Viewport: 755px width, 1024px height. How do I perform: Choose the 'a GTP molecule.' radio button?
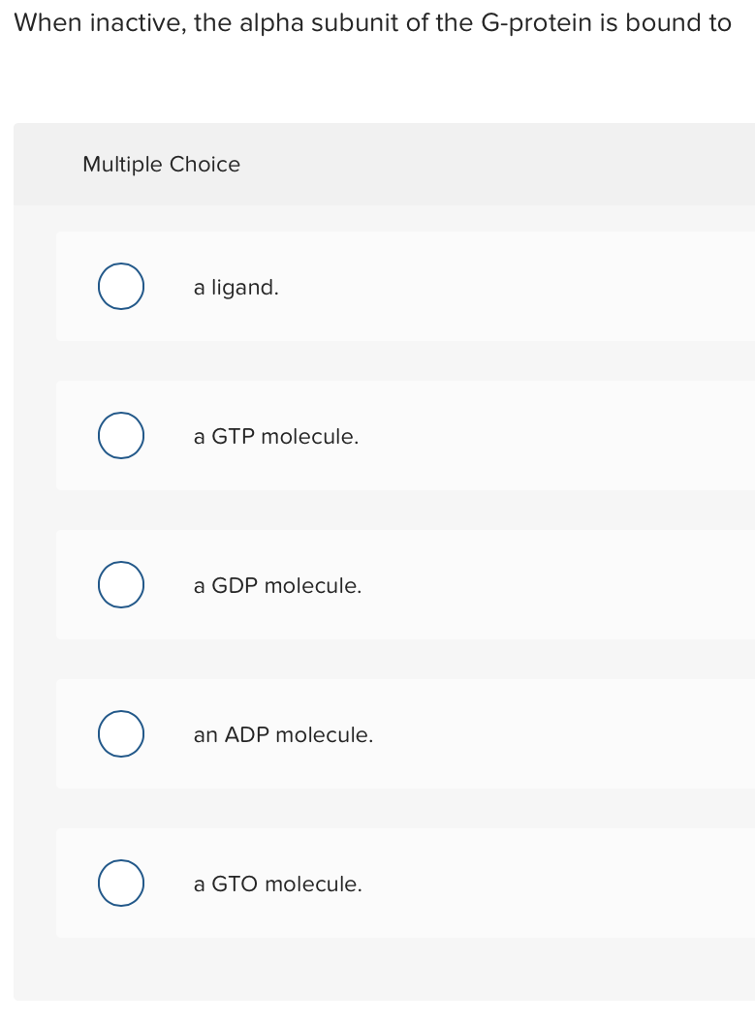click(120, 437)
